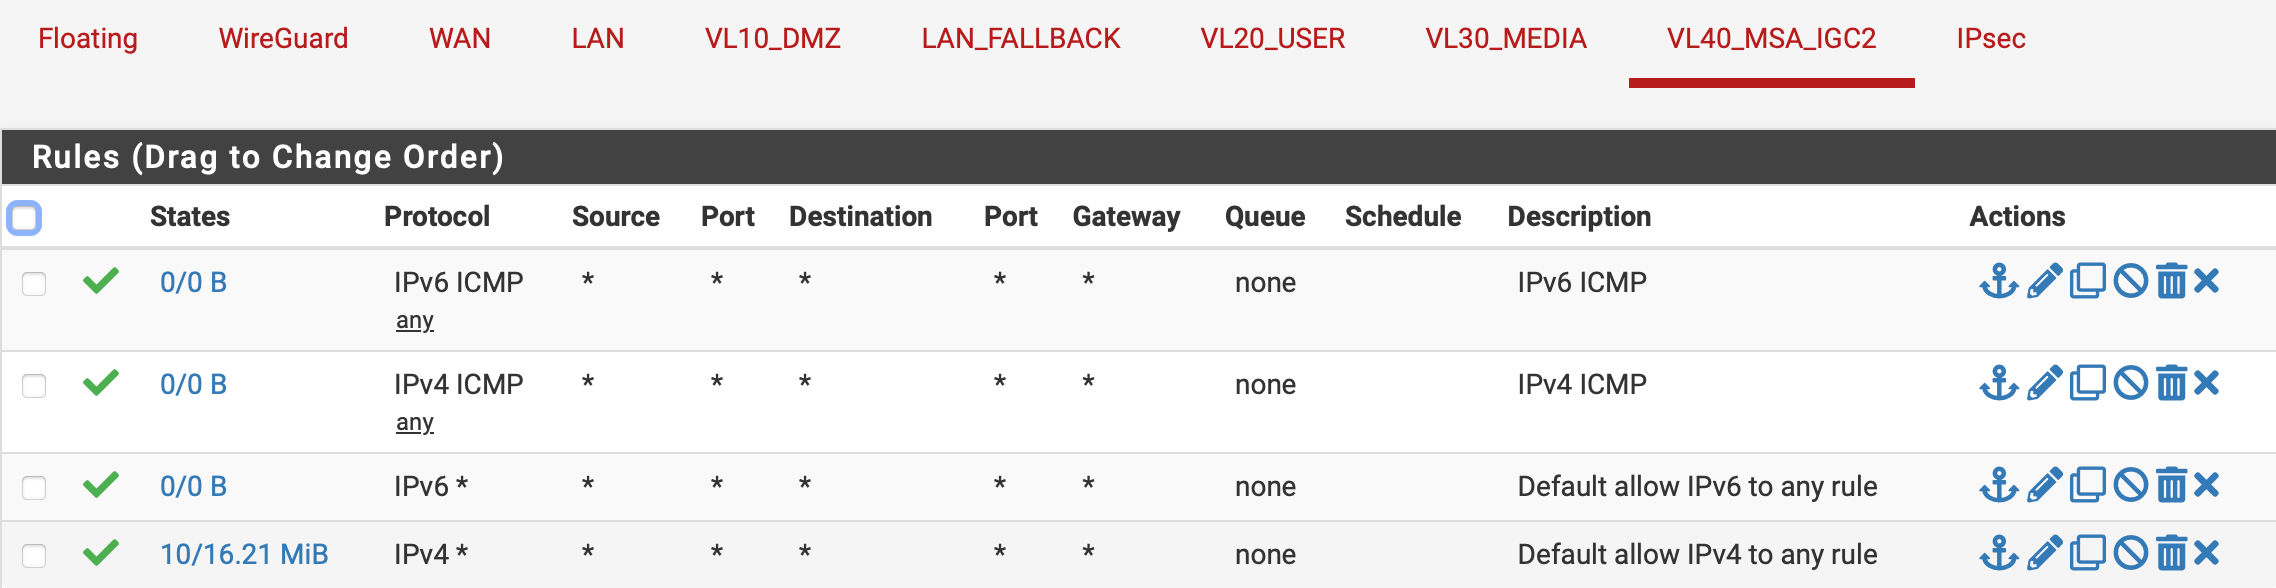This screenshot has width=2276, height=588.
Task: Delete the Default allow IPv6 rule
Action: click(2171, 486)
